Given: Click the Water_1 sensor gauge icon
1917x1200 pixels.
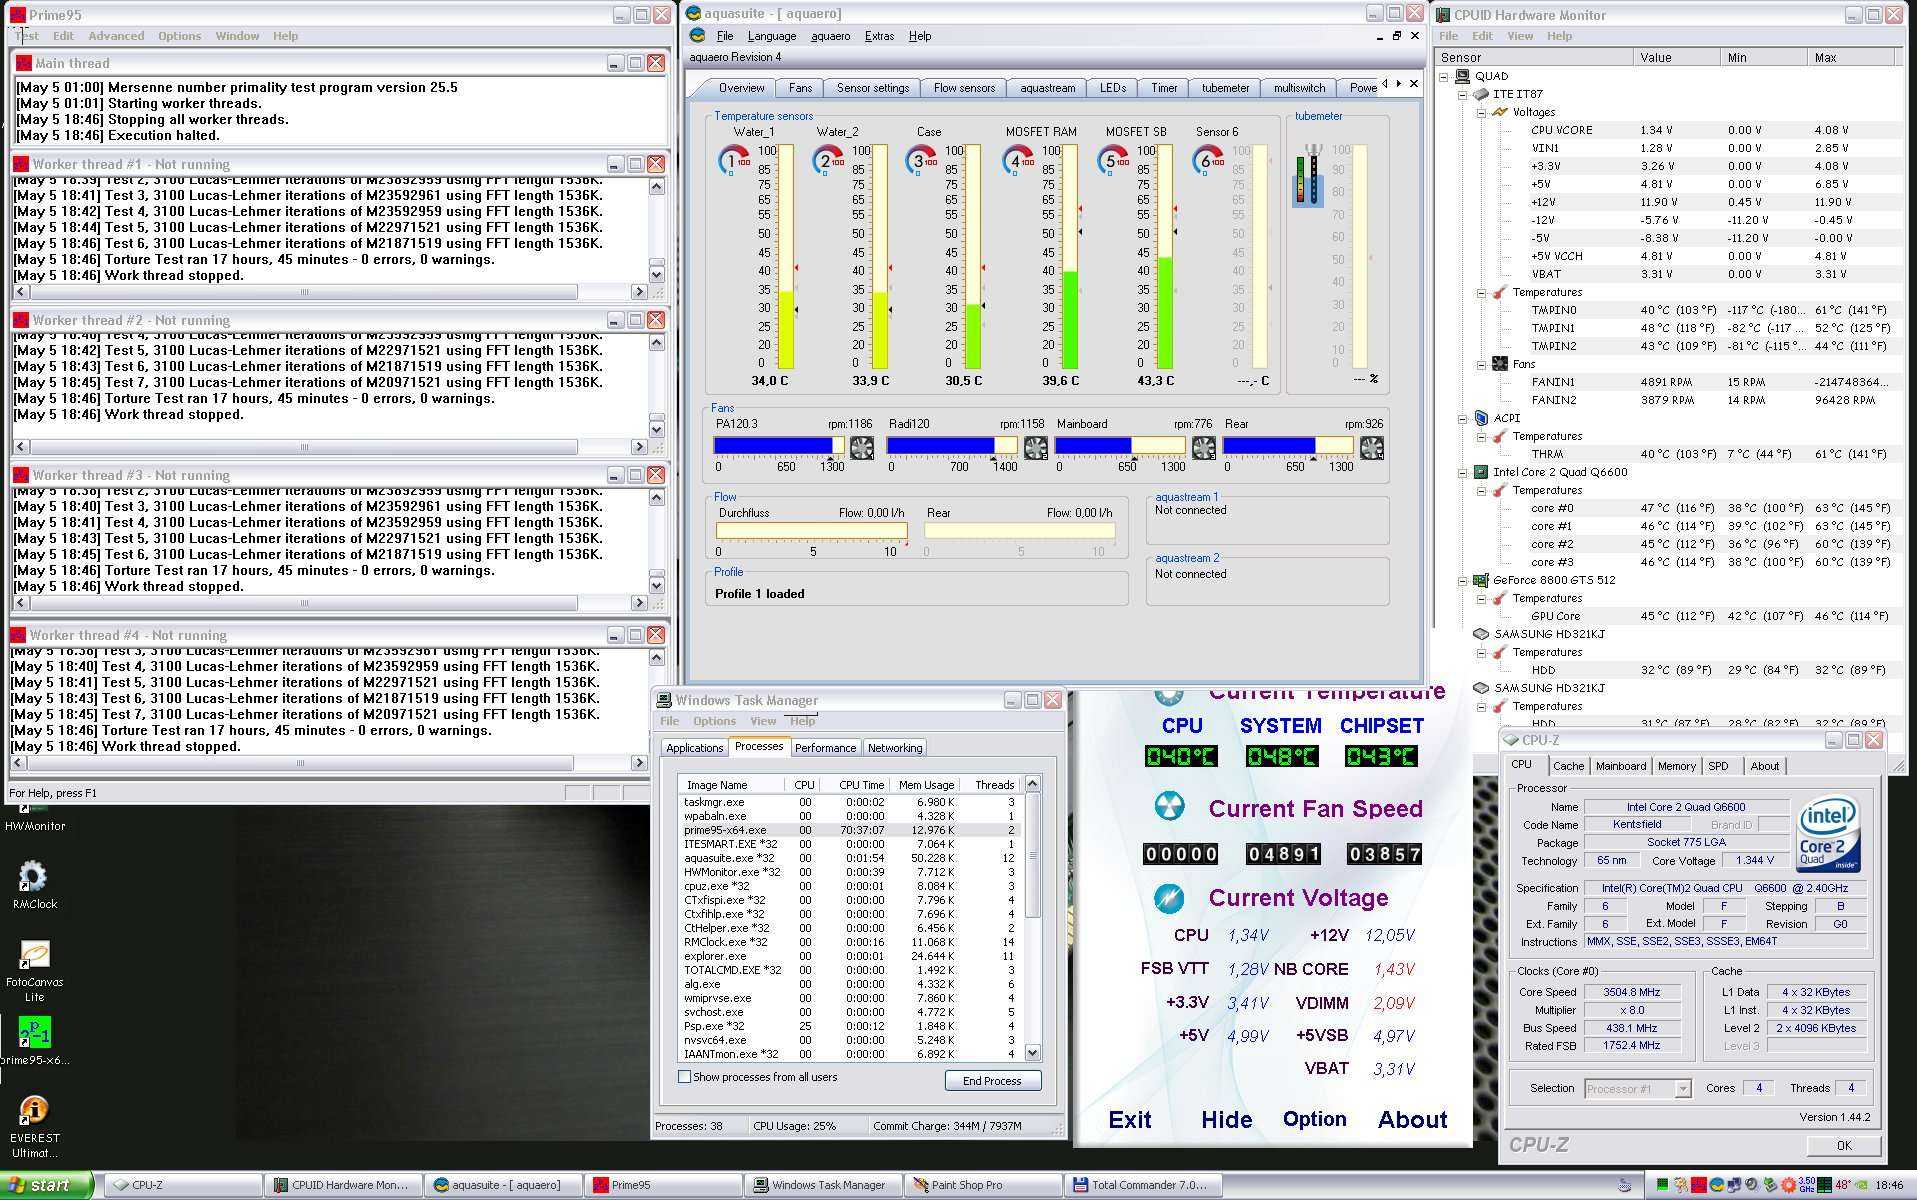Looking at the screenshot, I should coord(734,160).
